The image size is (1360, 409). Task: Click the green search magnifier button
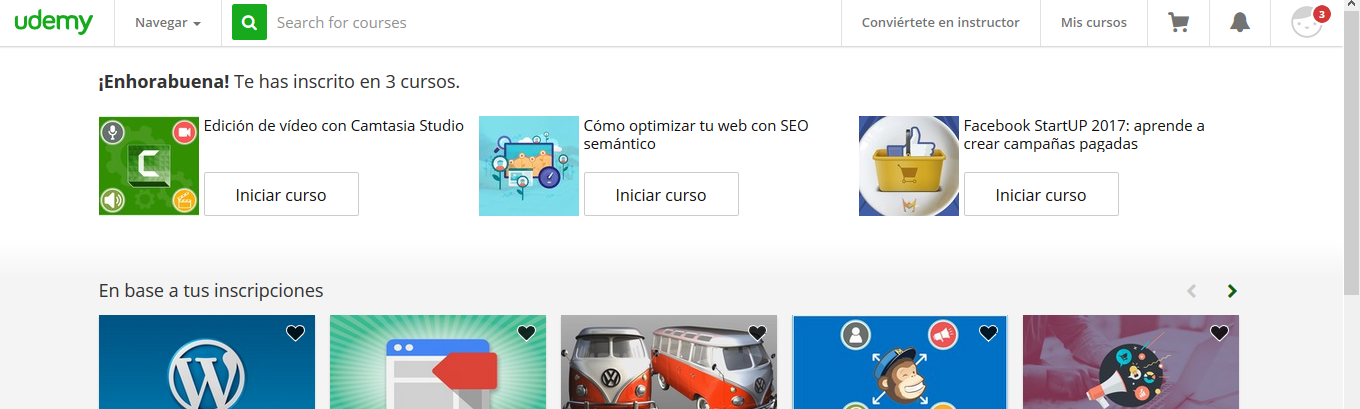click(249, 22)
